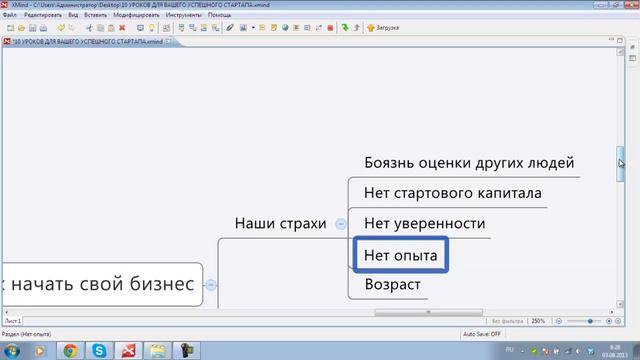
Task: Open the Вставить menu
Action: click(96, 15)
